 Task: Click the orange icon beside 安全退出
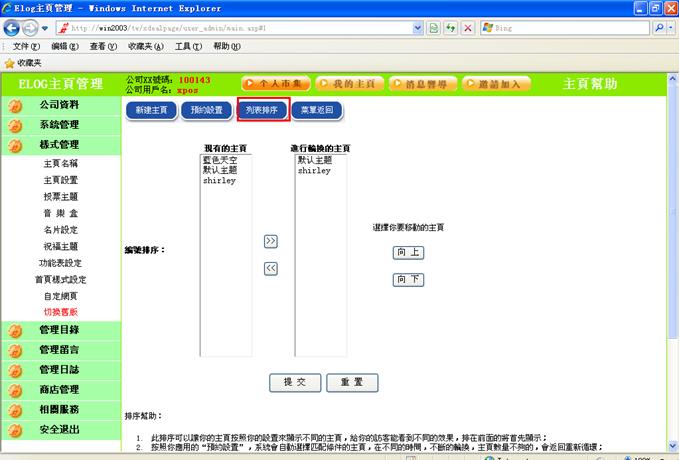coord(15,430)
